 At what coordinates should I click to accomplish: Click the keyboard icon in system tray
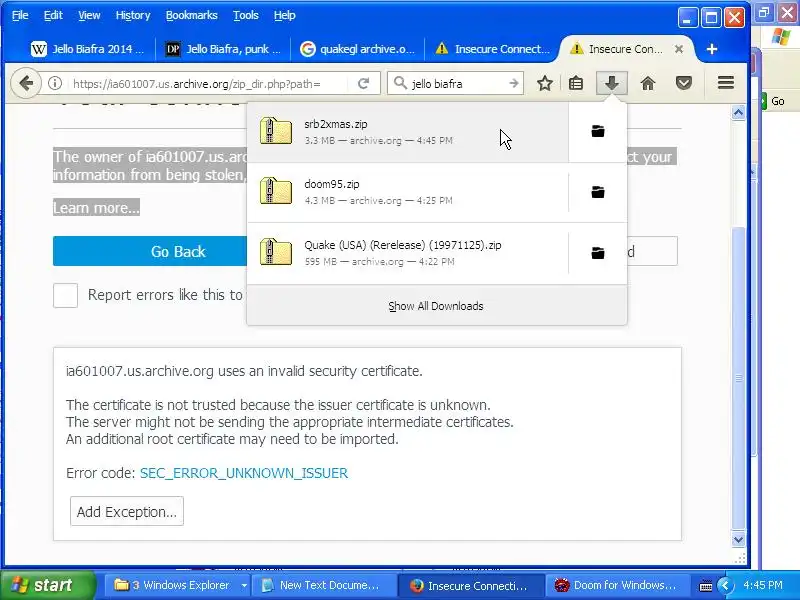[706, 586]
